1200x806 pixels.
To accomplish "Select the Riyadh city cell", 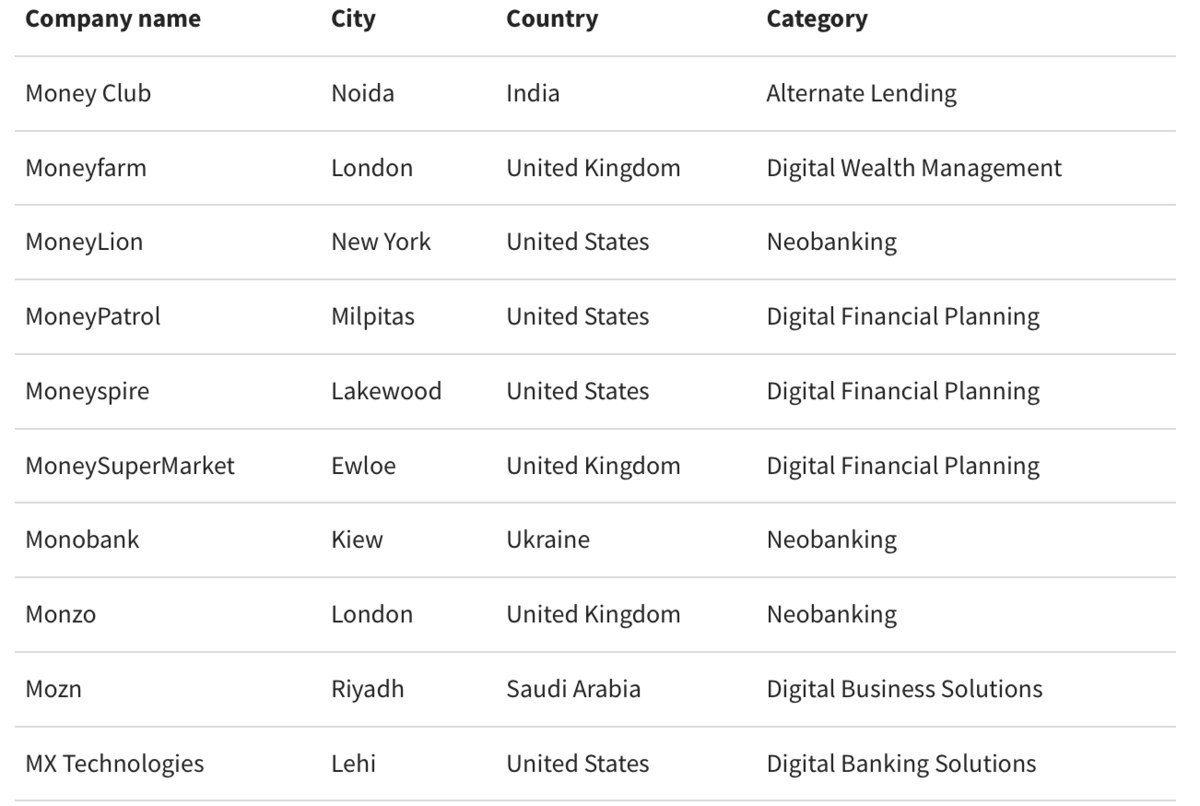I will [x=367, y=689].
